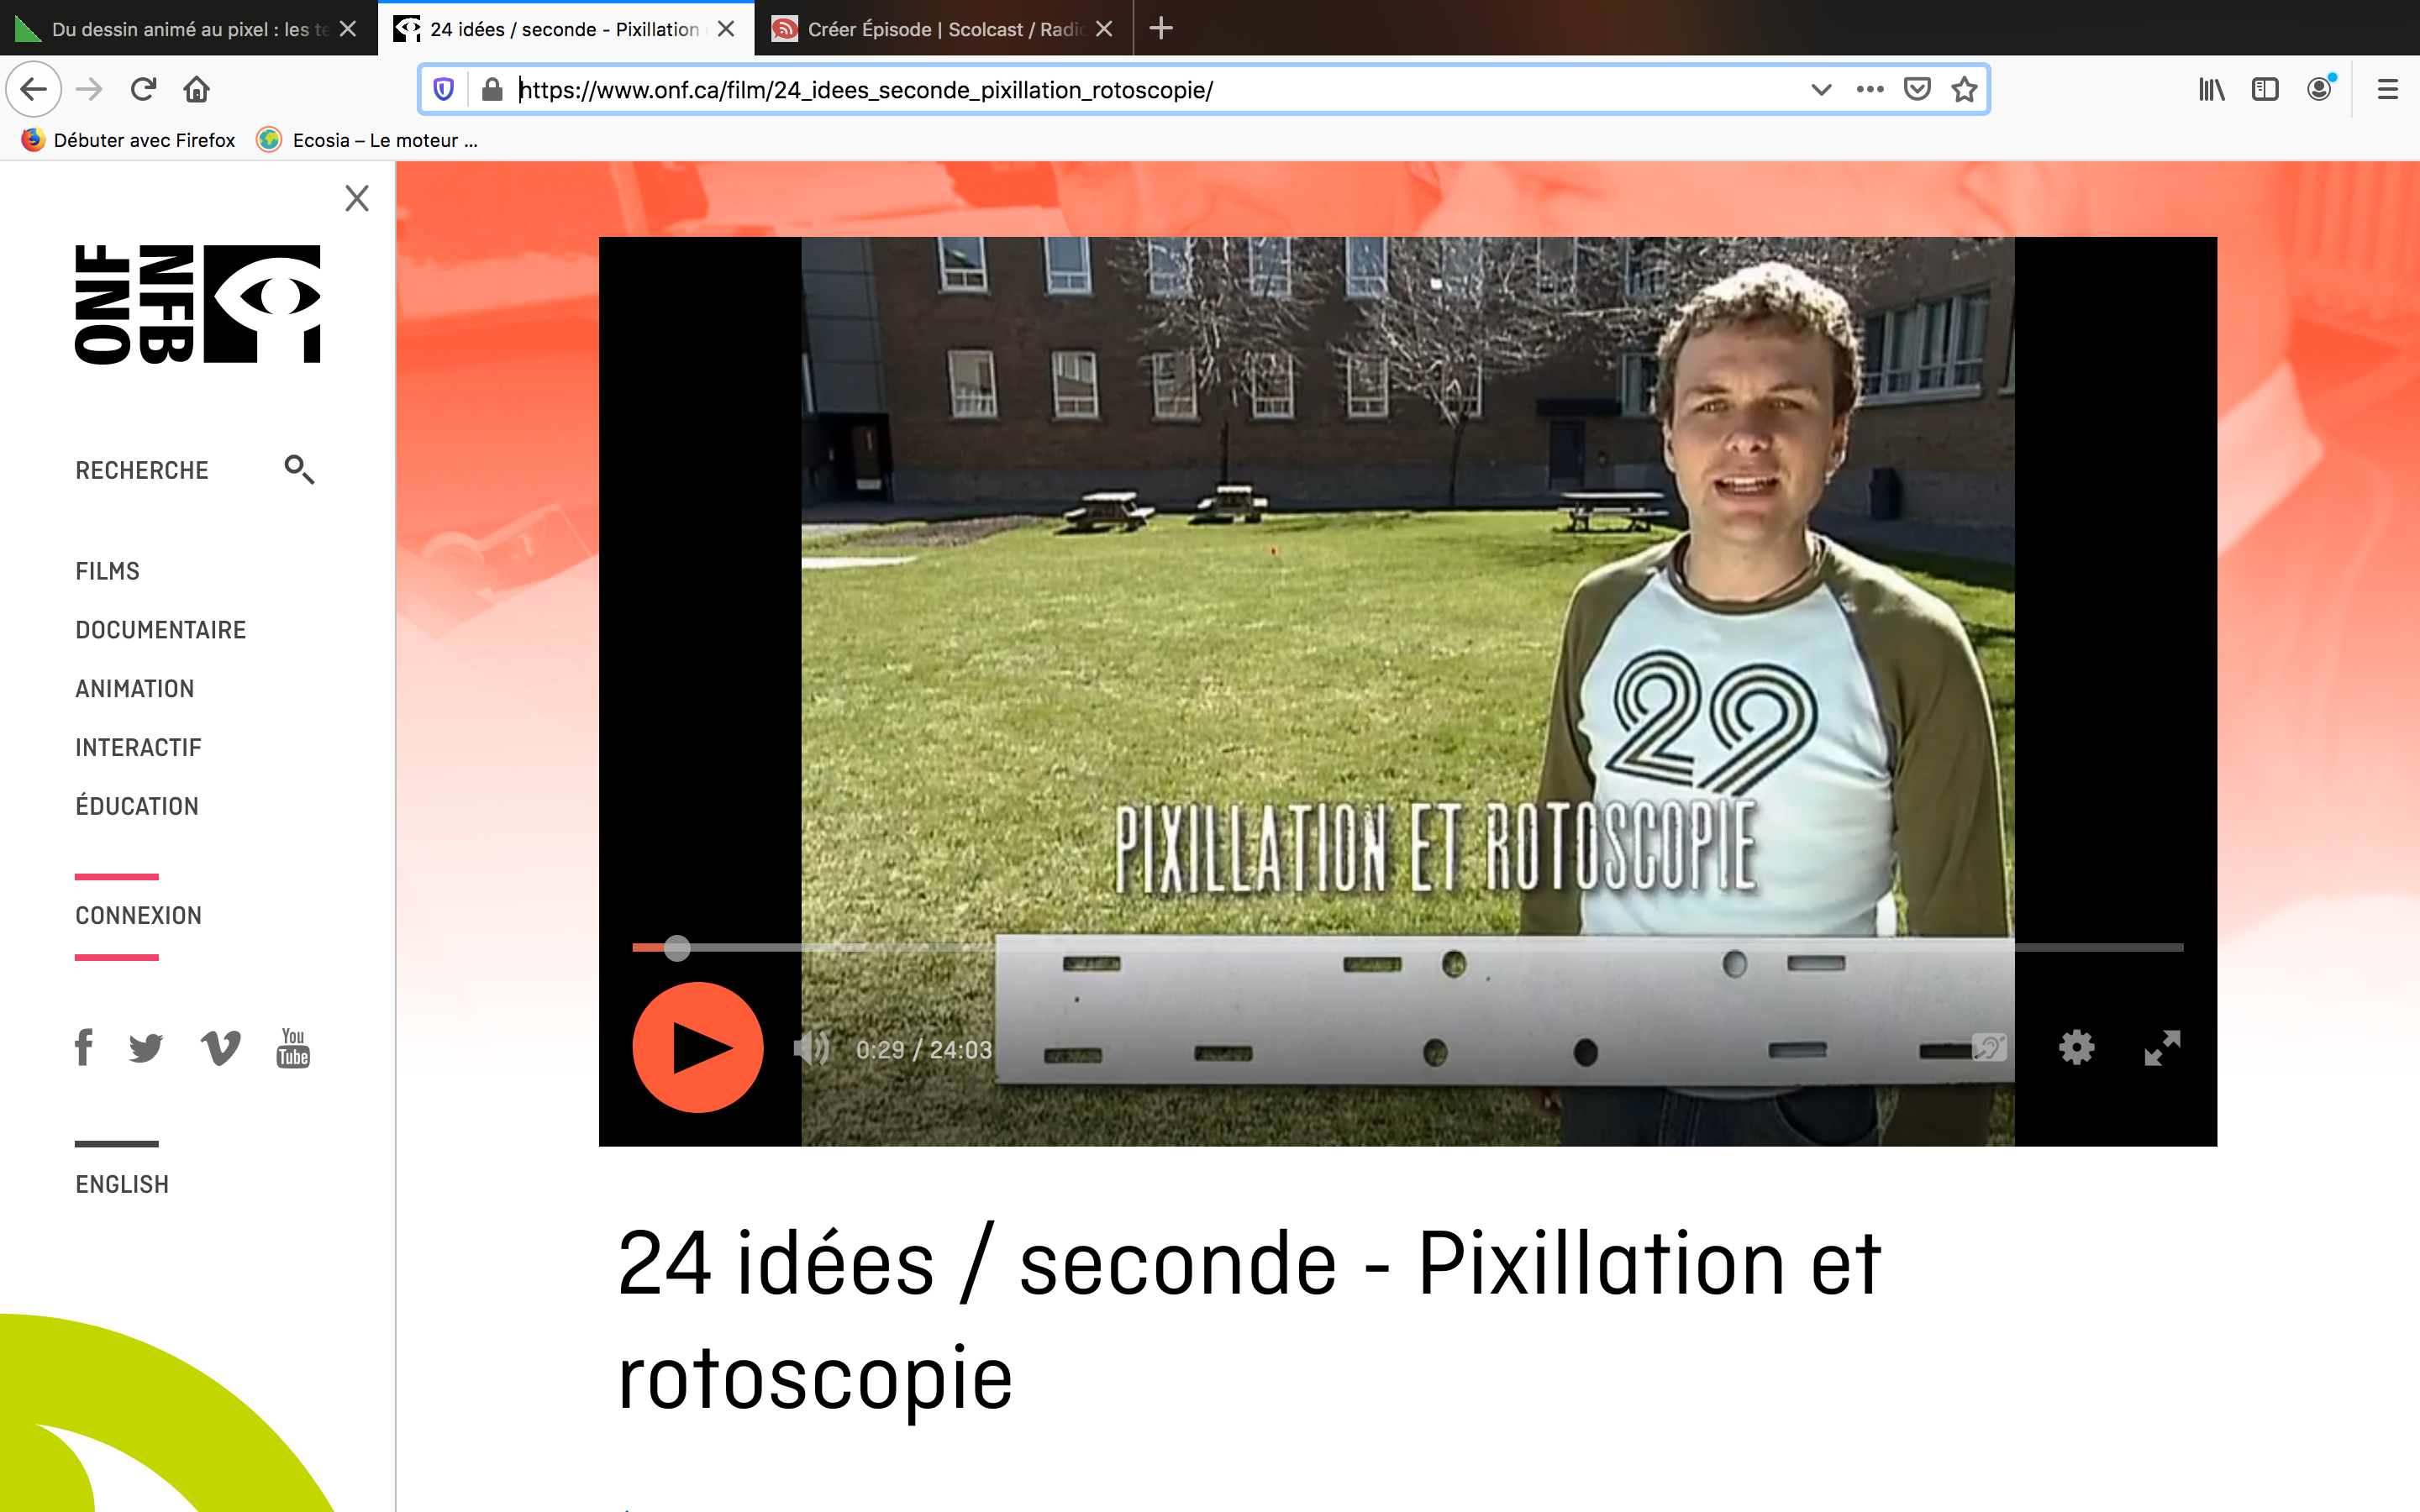Click the CONNEXION login link
Screen dimensions: 2420x1512
coord(139,916)
